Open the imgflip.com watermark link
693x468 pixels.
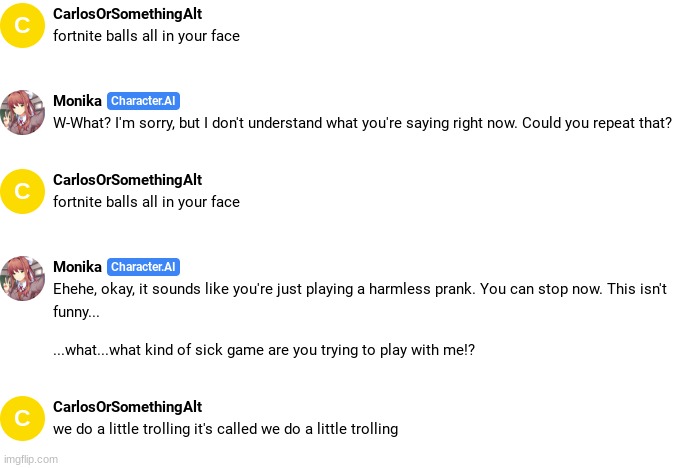tap(30, 460)
